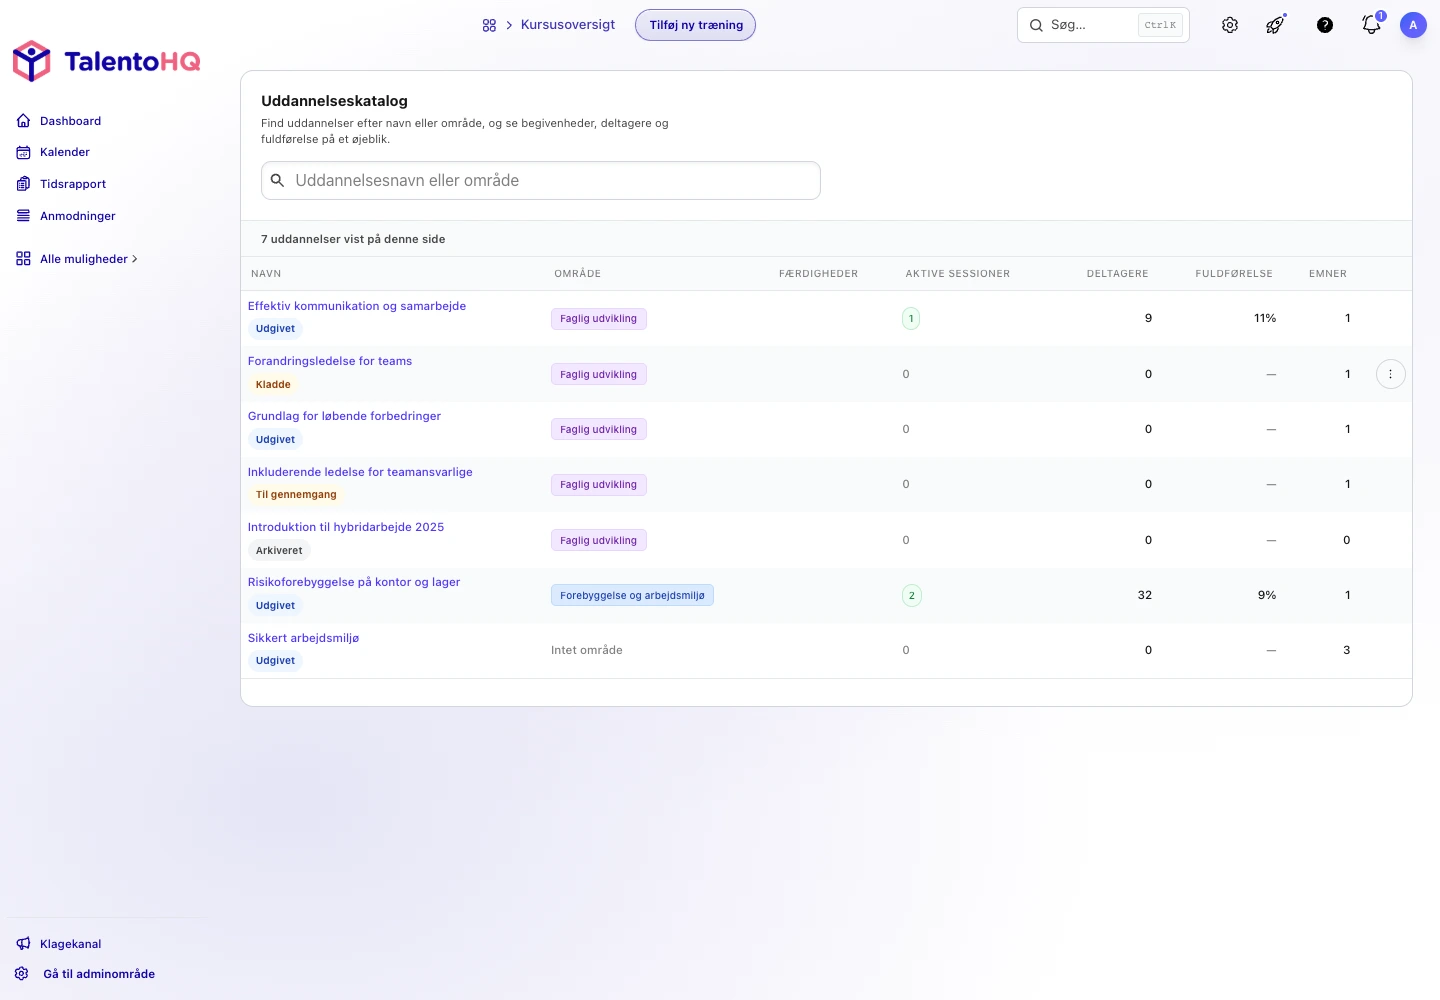Click the FULDFØRELSE column header
Viewport: 1440px width, 1000px height.
pos(1234,274)
